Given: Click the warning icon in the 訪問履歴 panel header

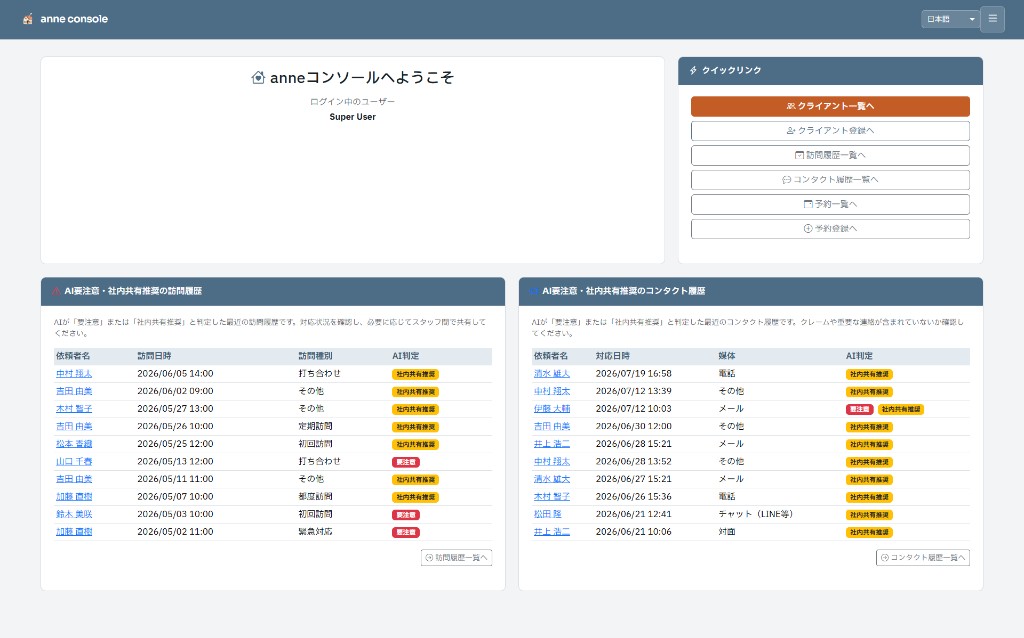Looking at the screenshot, I should coord(56,291).
